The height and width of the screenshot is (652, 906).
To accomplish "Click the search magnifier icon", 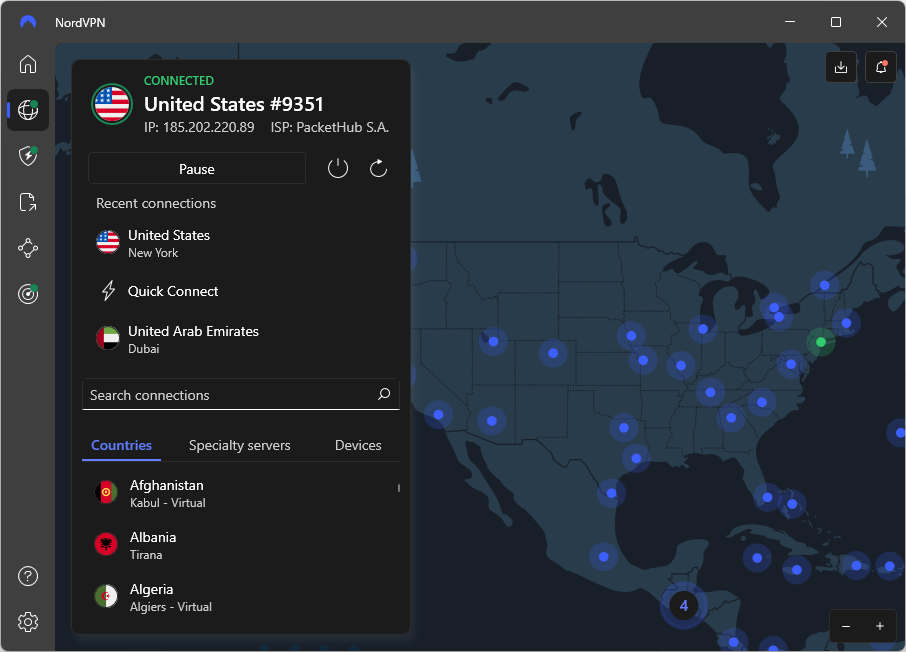I will coord(384,394).
